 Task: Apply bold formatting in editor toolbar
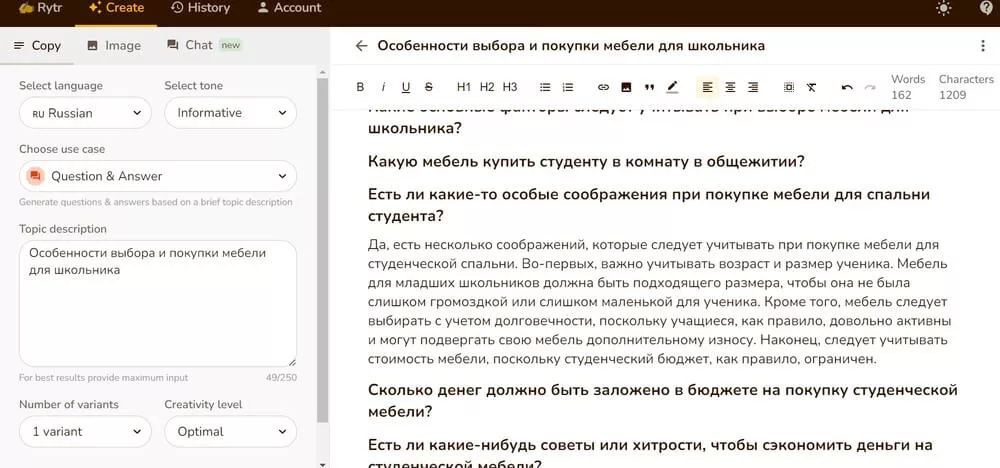360,87
